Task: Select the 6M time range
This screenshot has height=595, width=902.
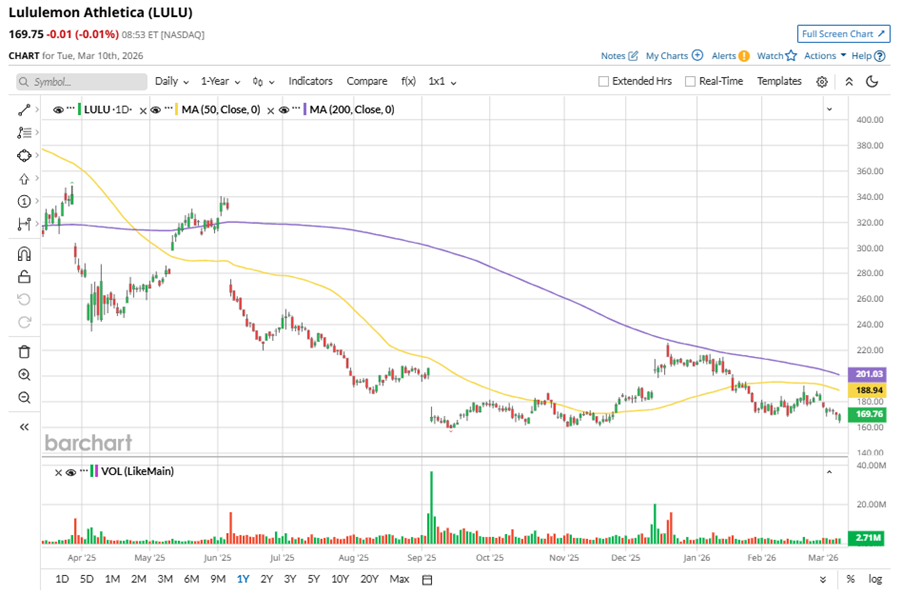Action: (192, 579)
